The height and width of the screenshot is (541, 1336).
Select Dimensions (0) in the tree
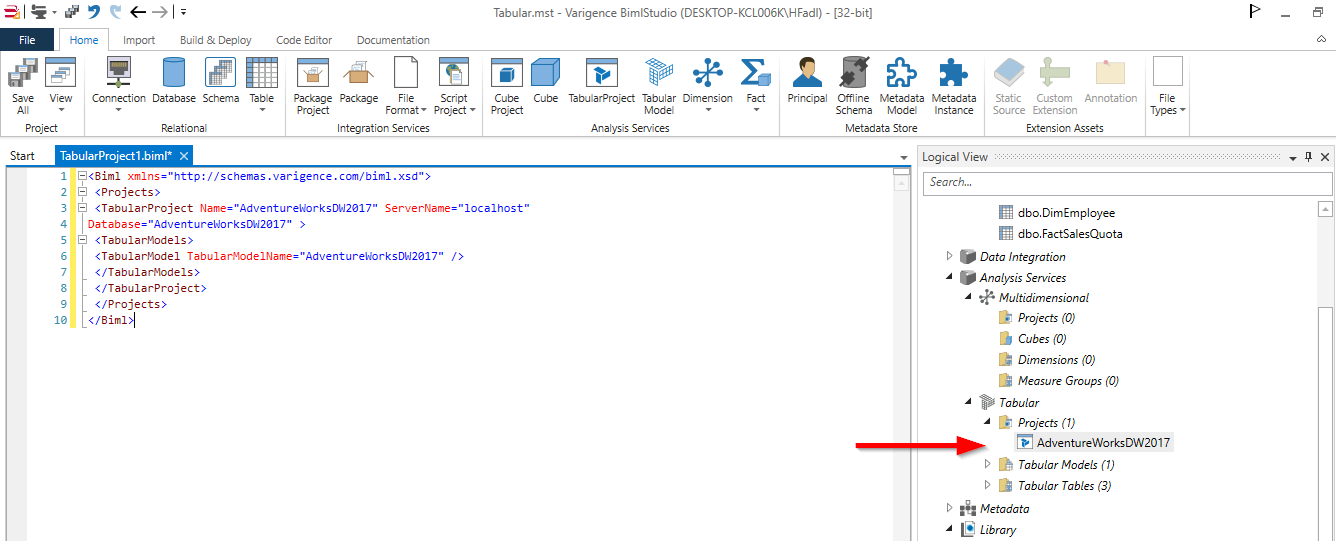(x=1056, y=360)
